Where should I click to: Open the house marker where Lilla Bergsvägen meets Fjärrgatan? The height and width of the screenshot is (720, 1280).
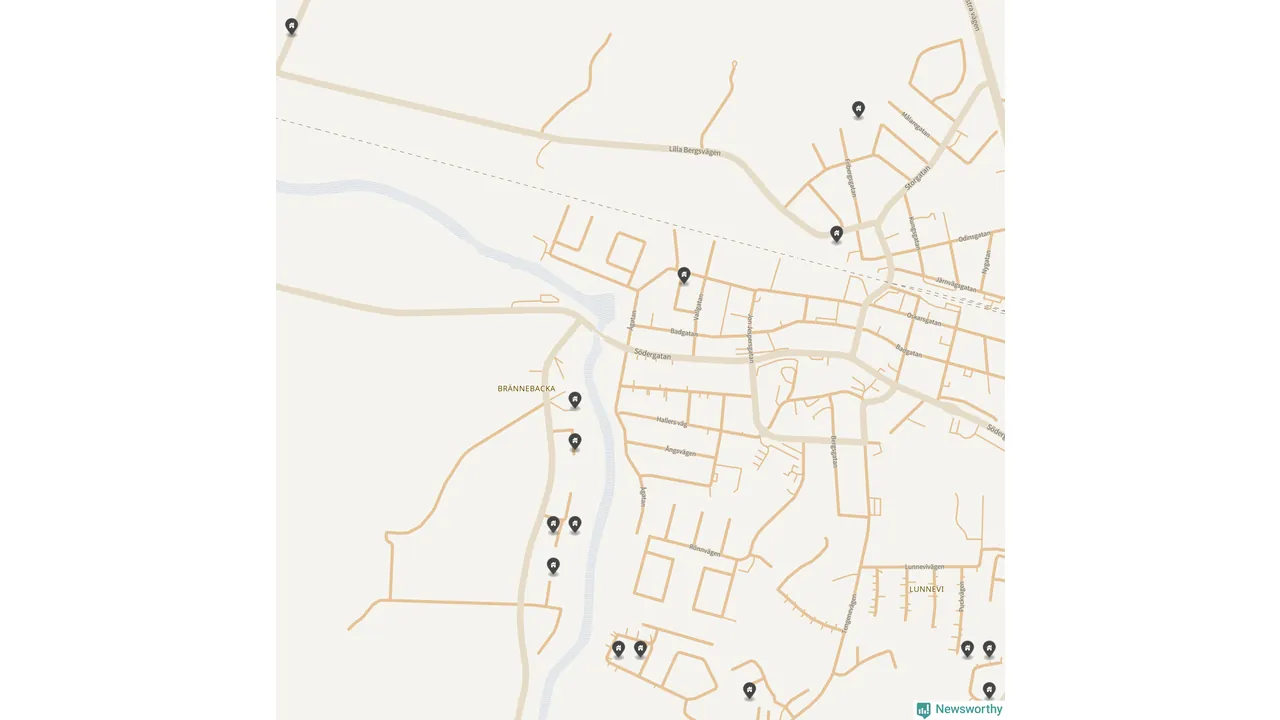click(837, 234)
